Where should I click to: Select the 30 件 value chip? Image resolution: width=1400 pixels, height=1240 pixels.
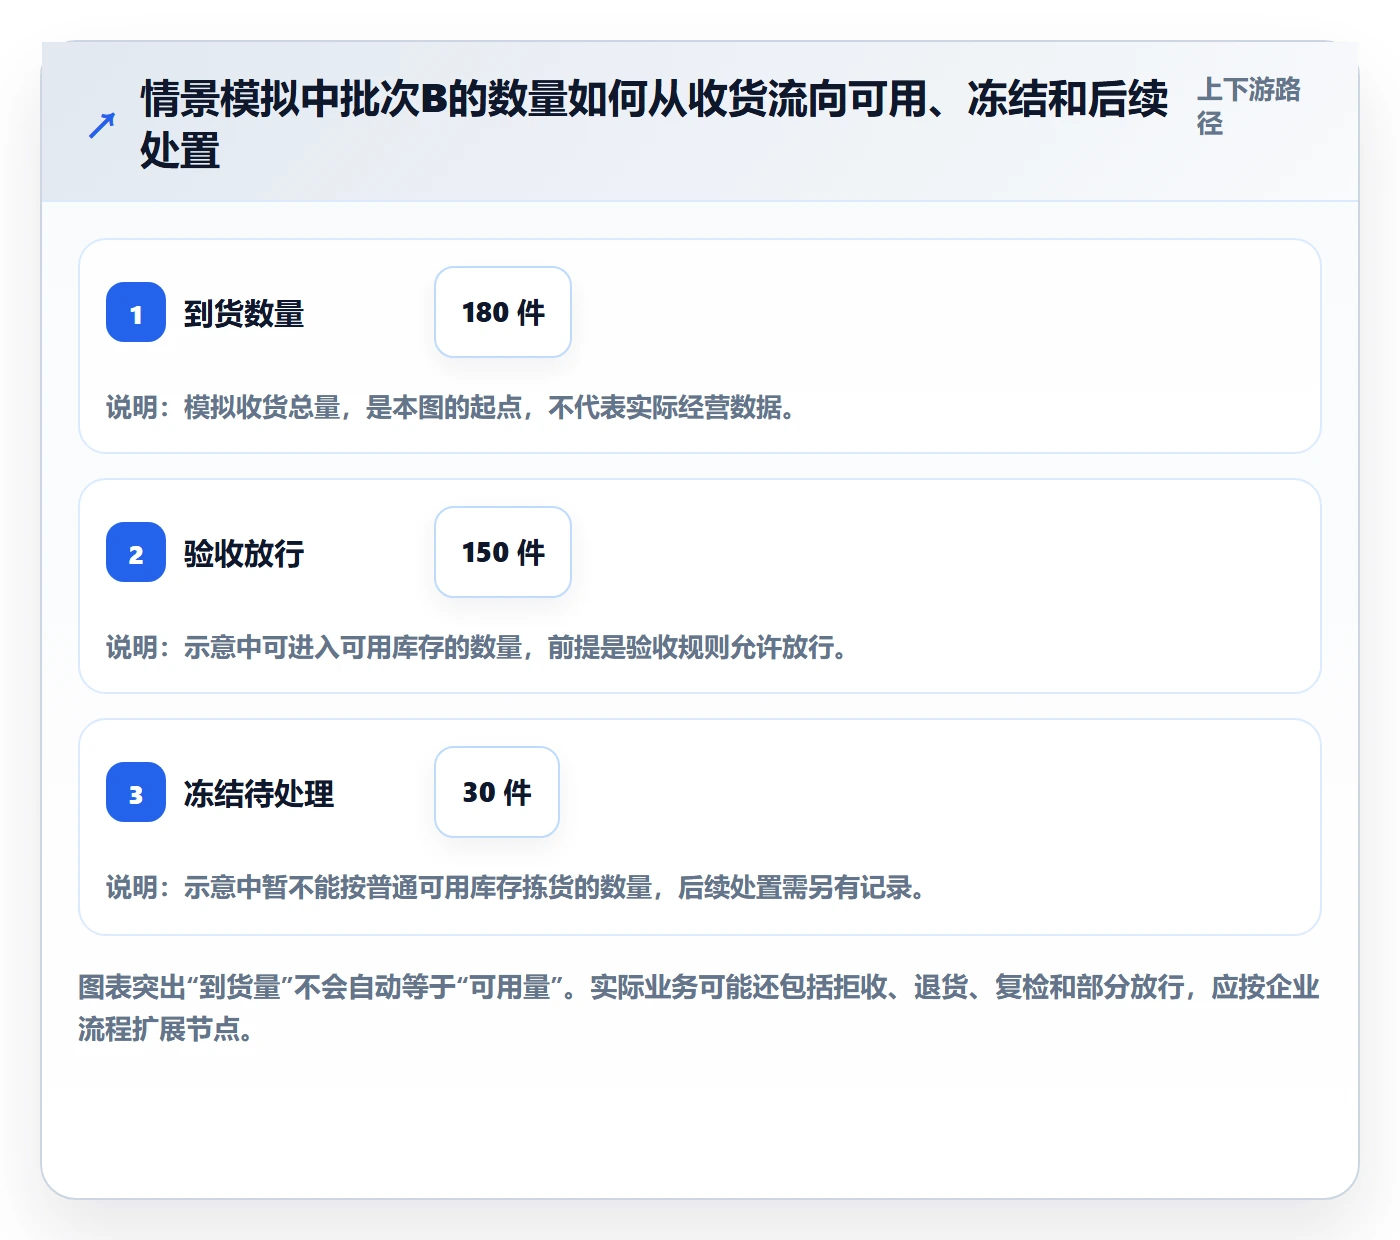tap(497, 792)
